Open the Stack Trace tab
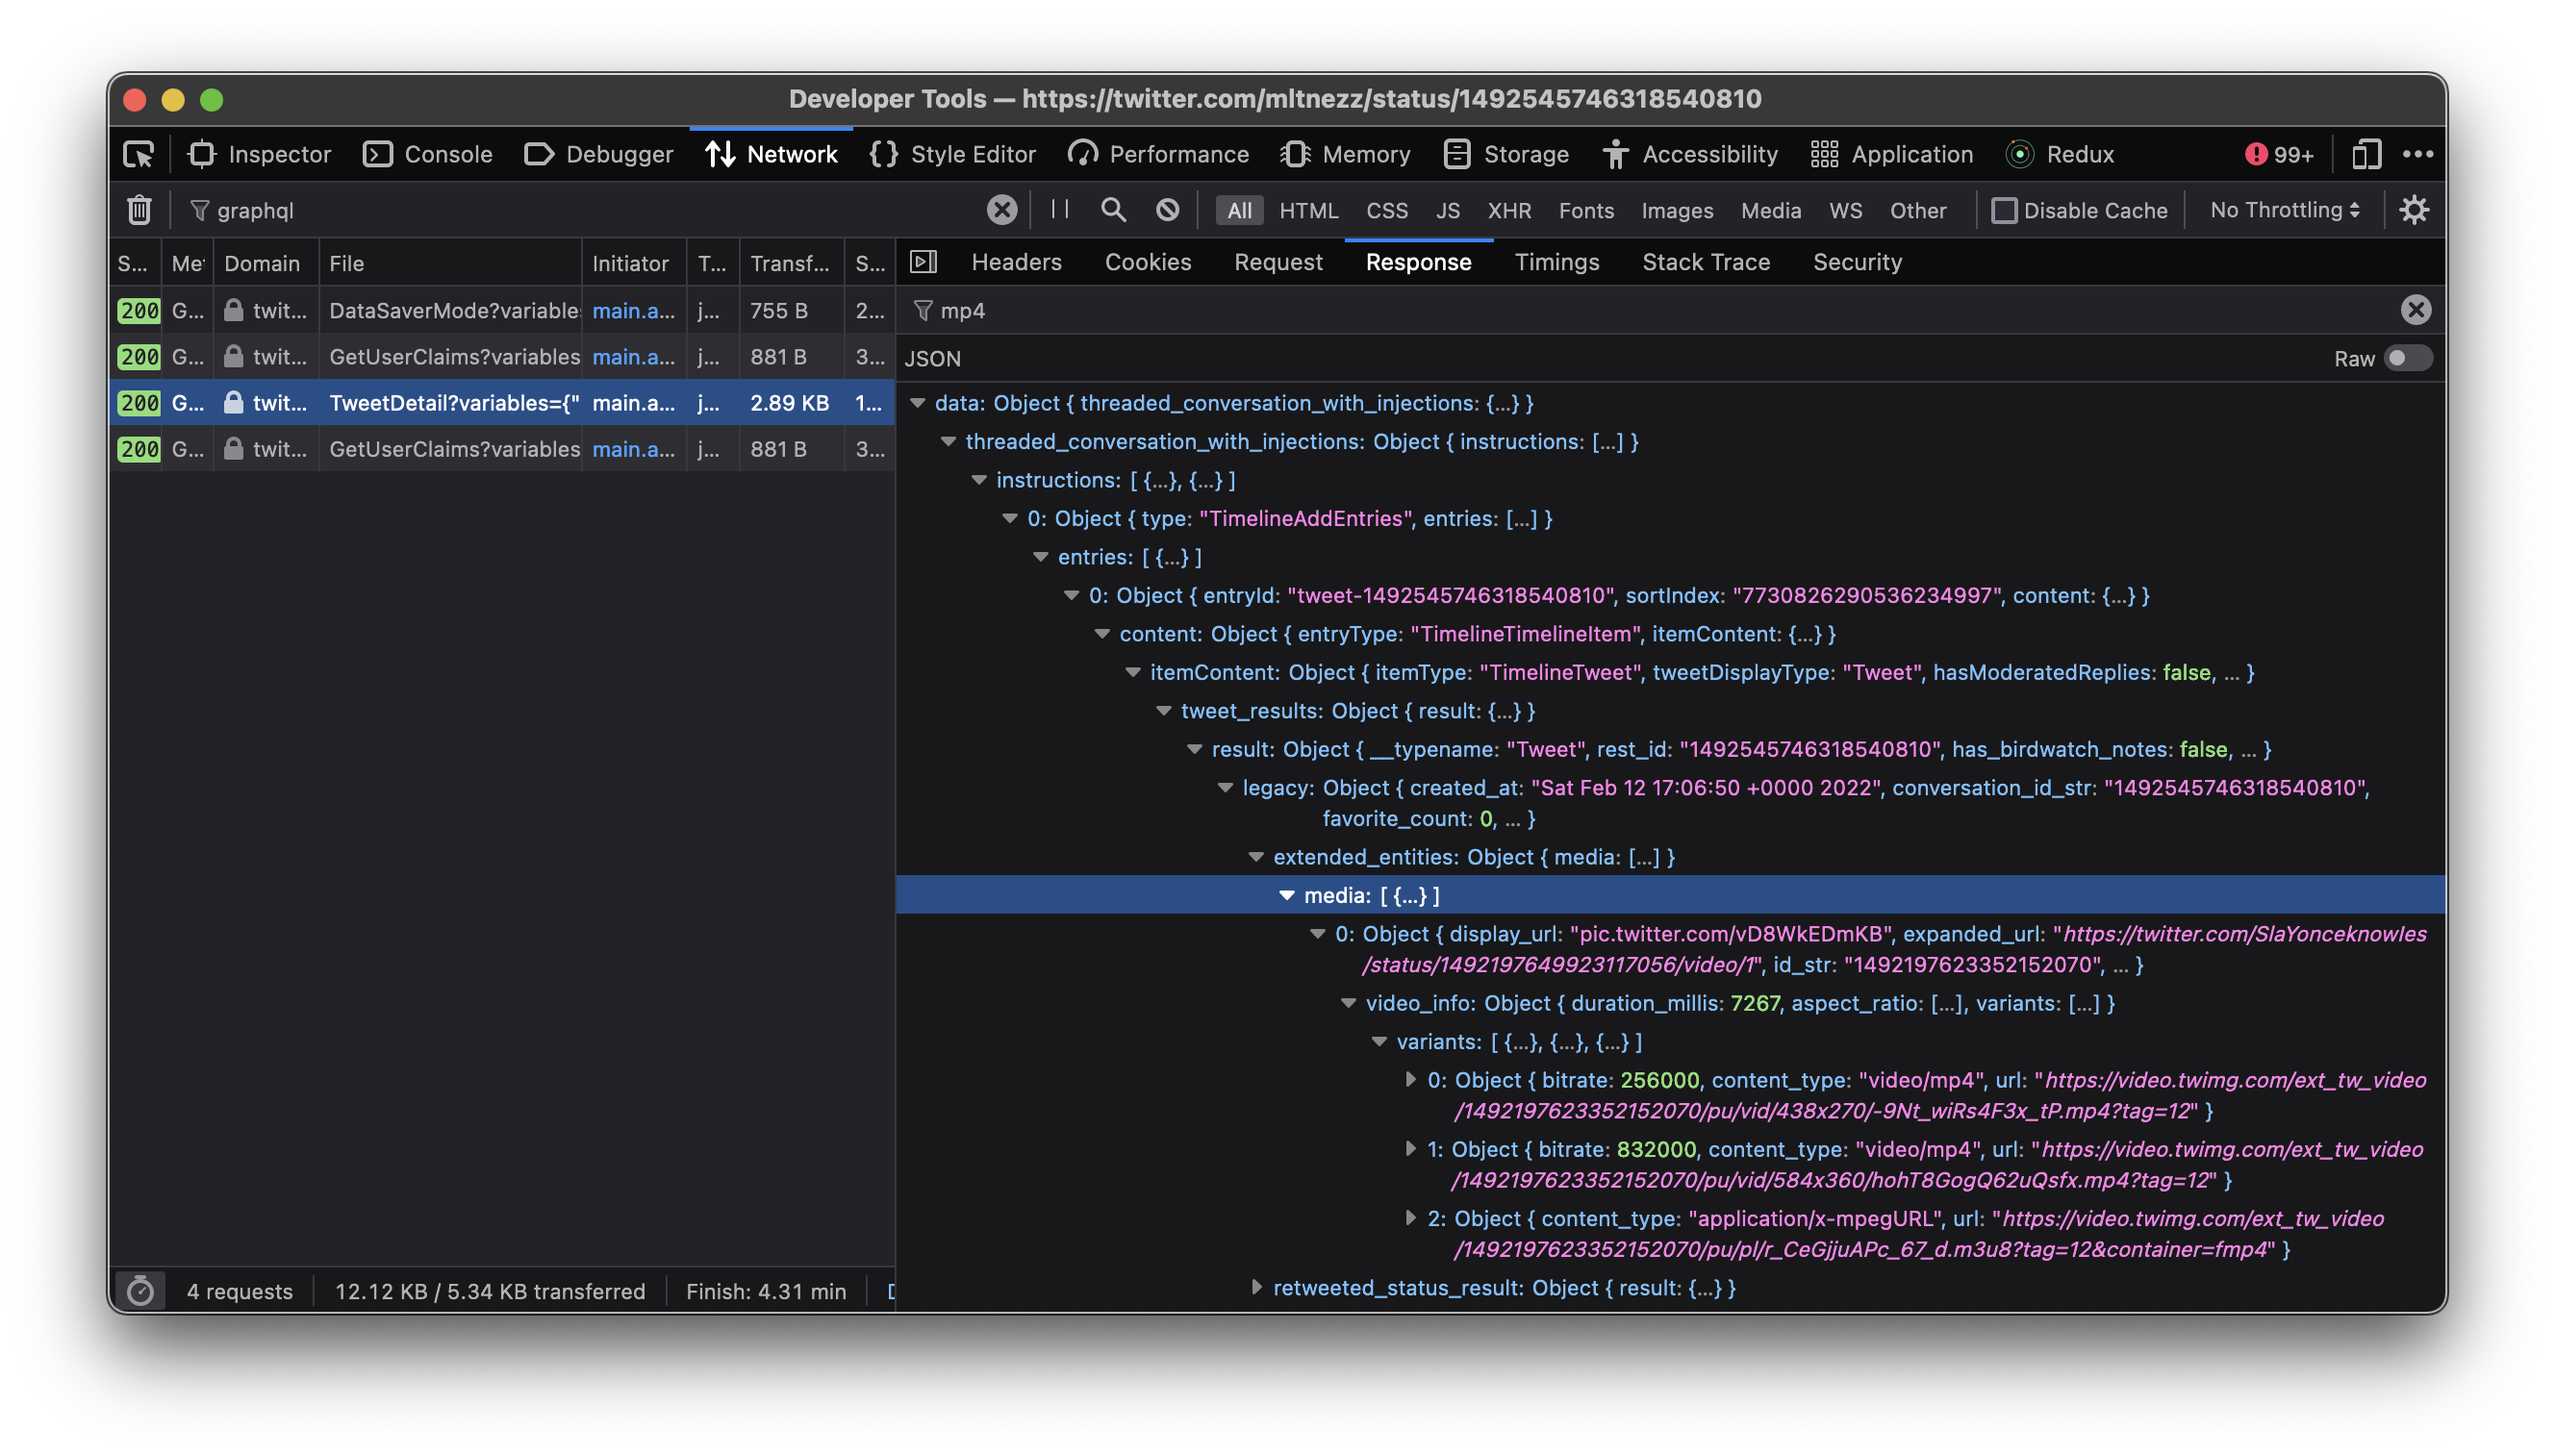The width and height of the screenshot is (2555, 1456). point(1705,262)
